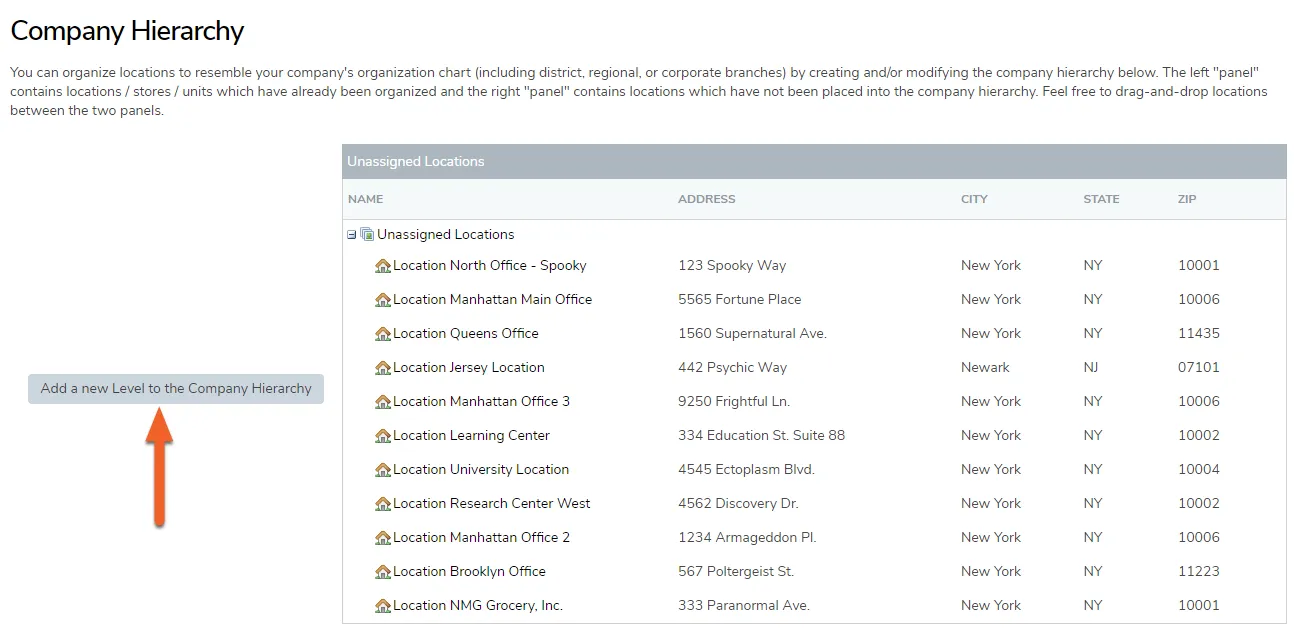Image resolution: width=1294 pixels, height=629 pixels.
Task: Click the state cell NJ
Action: [x=1091, y=368]
